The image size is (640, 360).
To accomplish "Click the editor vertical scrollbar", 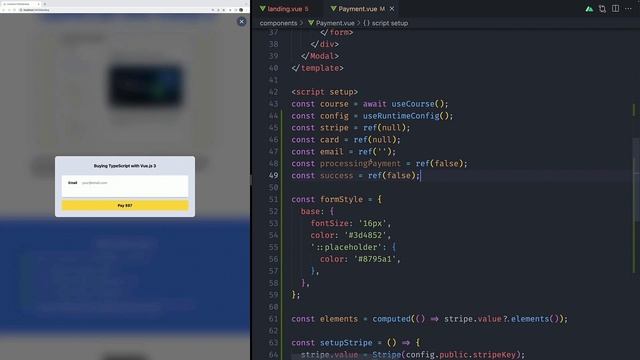I will pos(636,180).
